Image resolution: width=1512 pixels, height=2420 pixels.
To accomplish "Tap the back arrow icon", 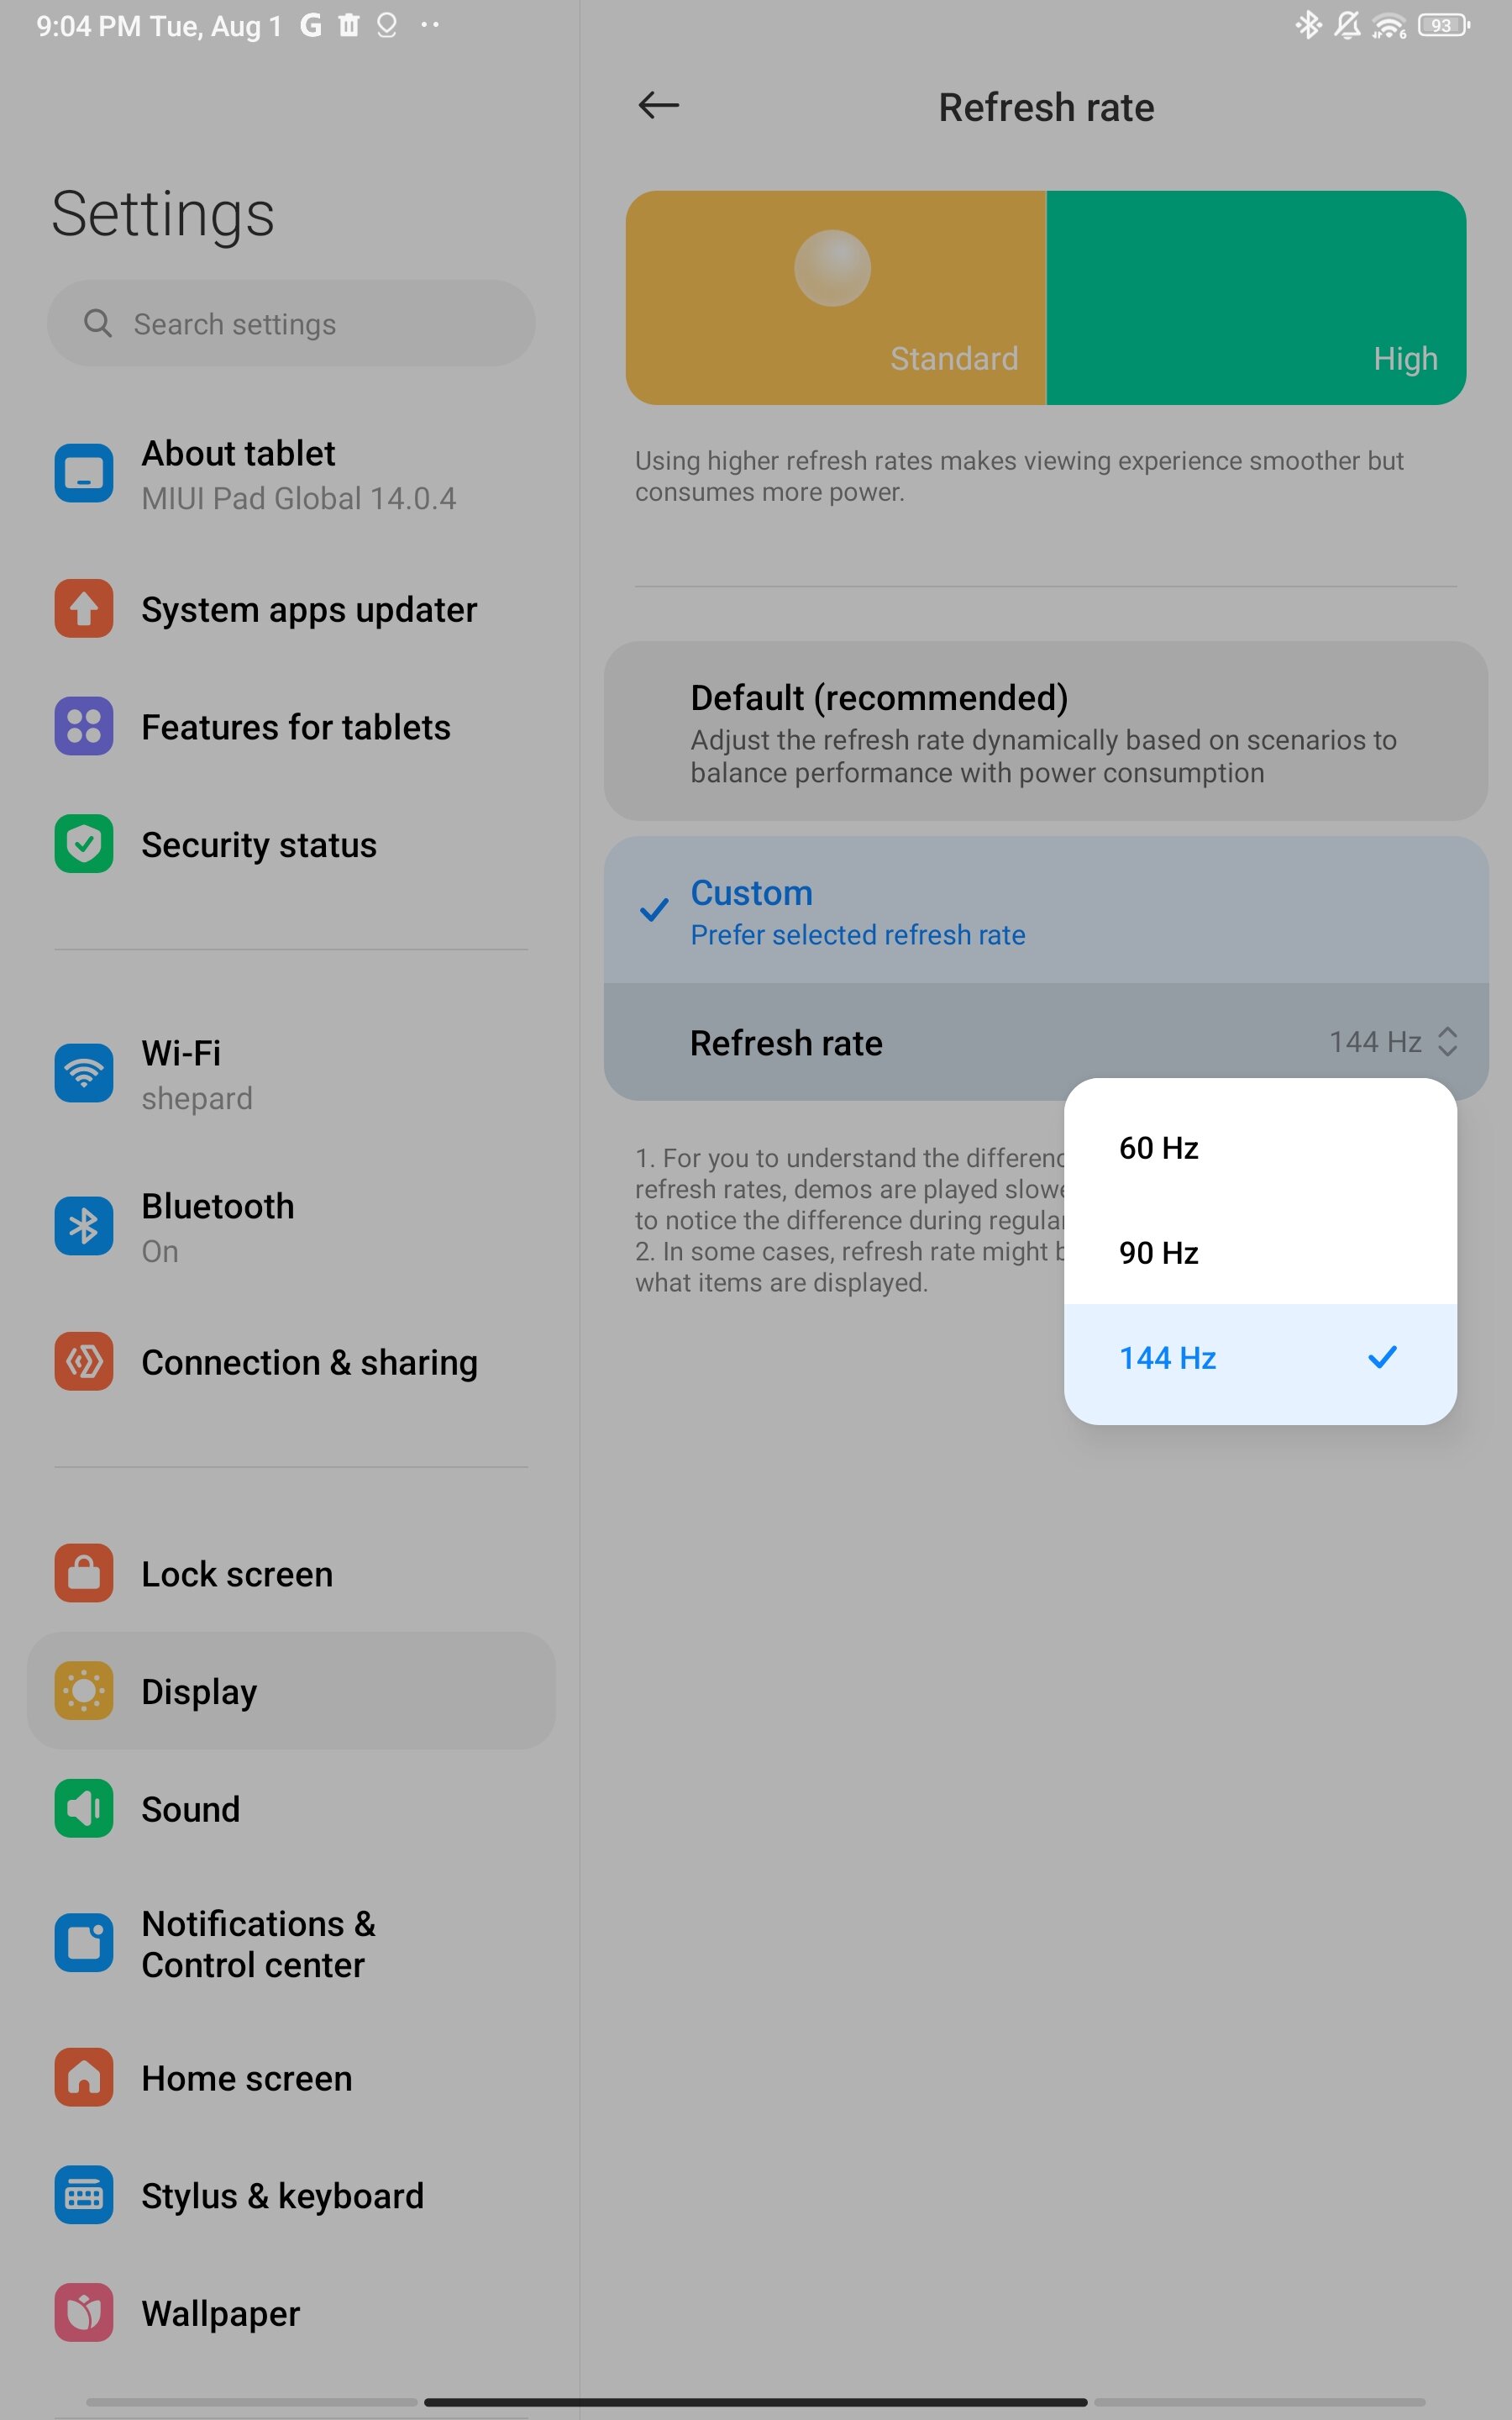I will 658,105.
